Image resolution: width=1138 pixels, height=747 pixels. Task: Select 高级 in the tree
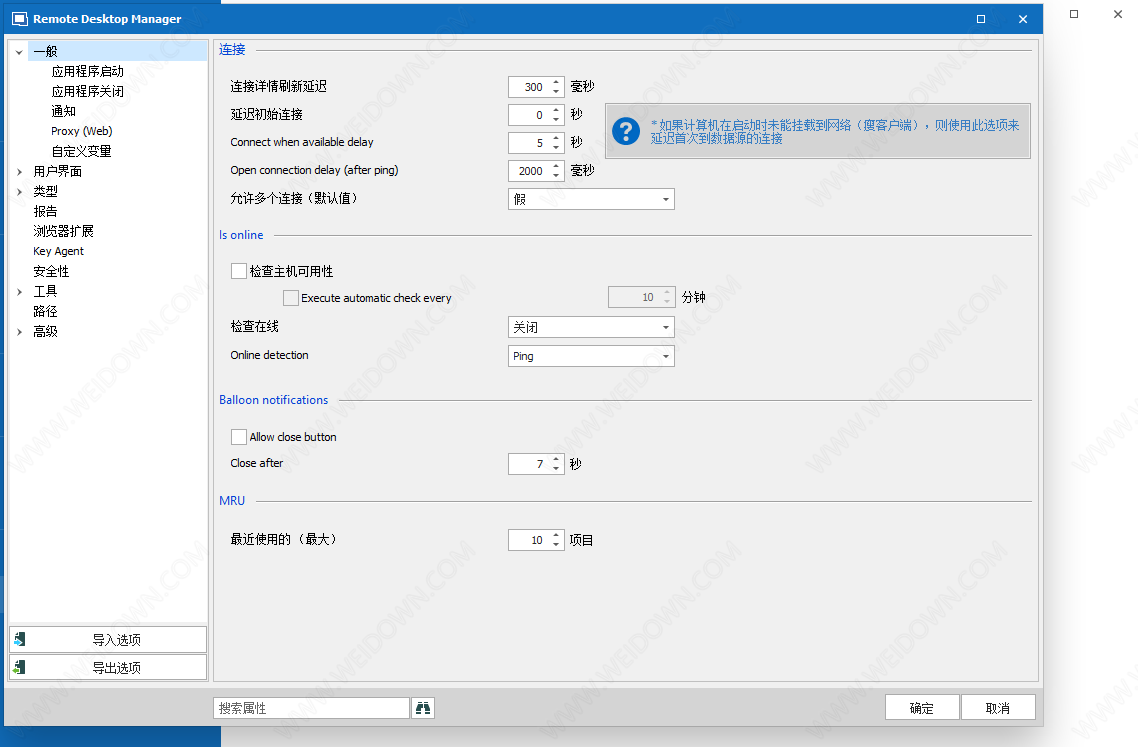click(x=45, y=331)
